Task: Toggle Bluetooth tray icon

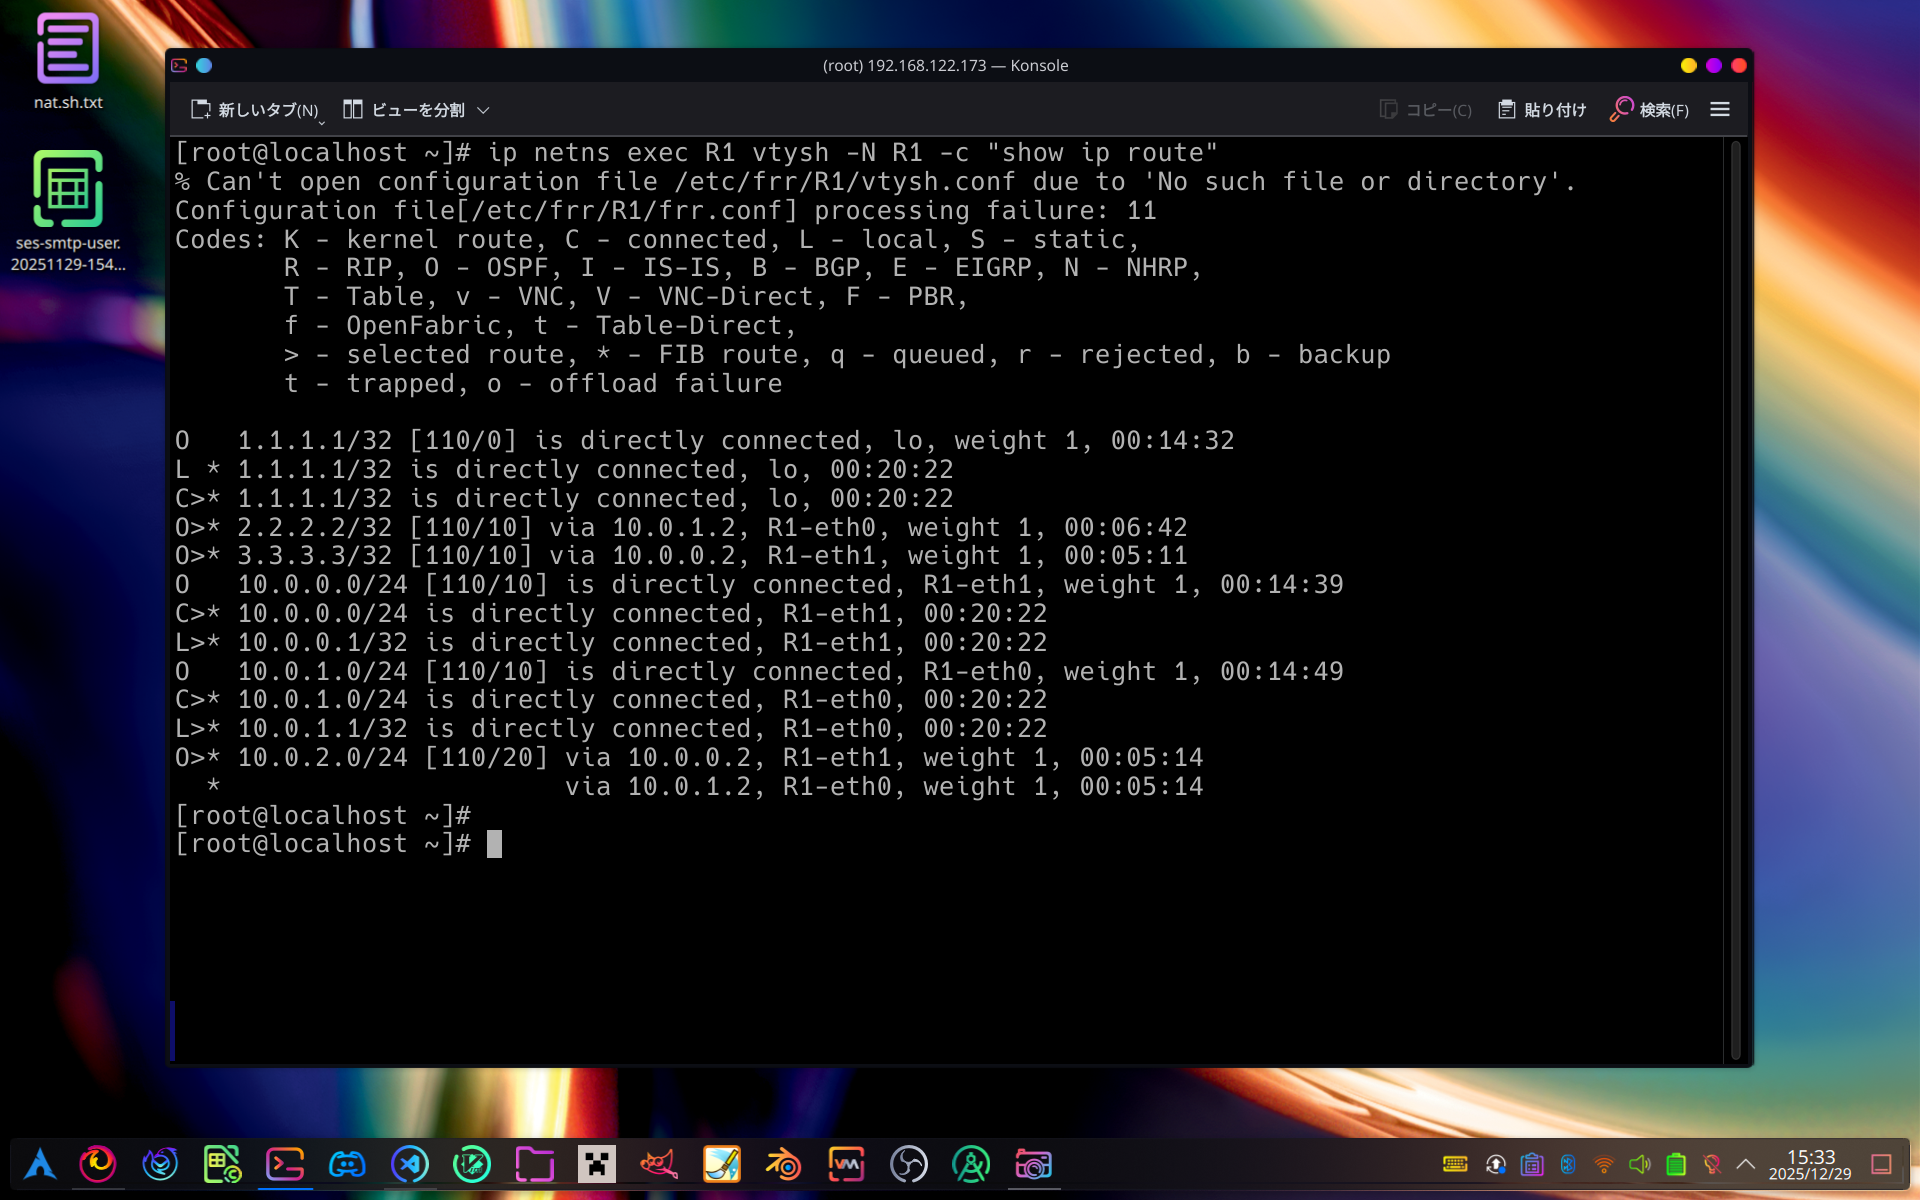Action: point(1568,1164)
